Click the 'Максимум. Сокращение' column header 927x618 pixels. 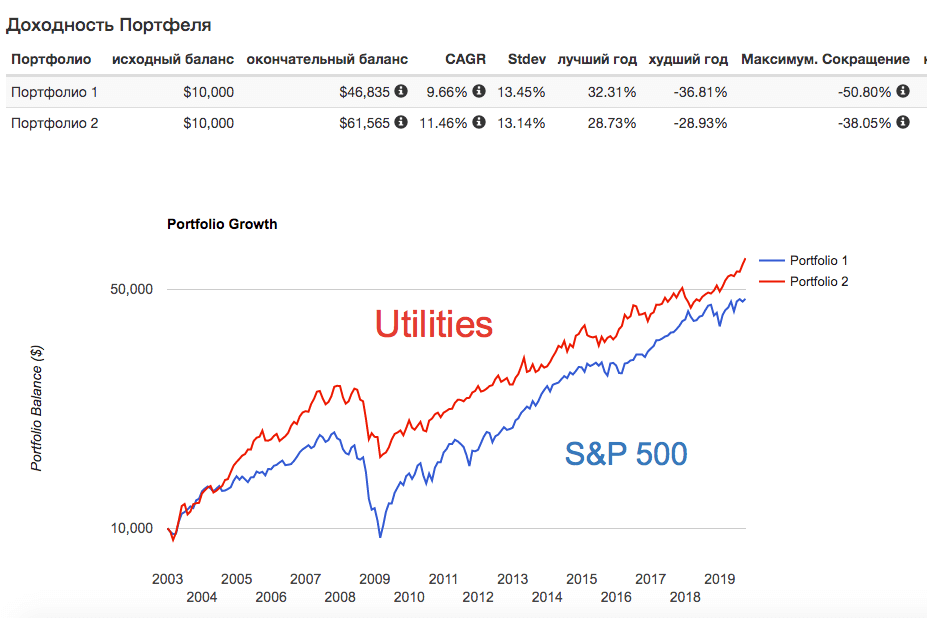825,60
